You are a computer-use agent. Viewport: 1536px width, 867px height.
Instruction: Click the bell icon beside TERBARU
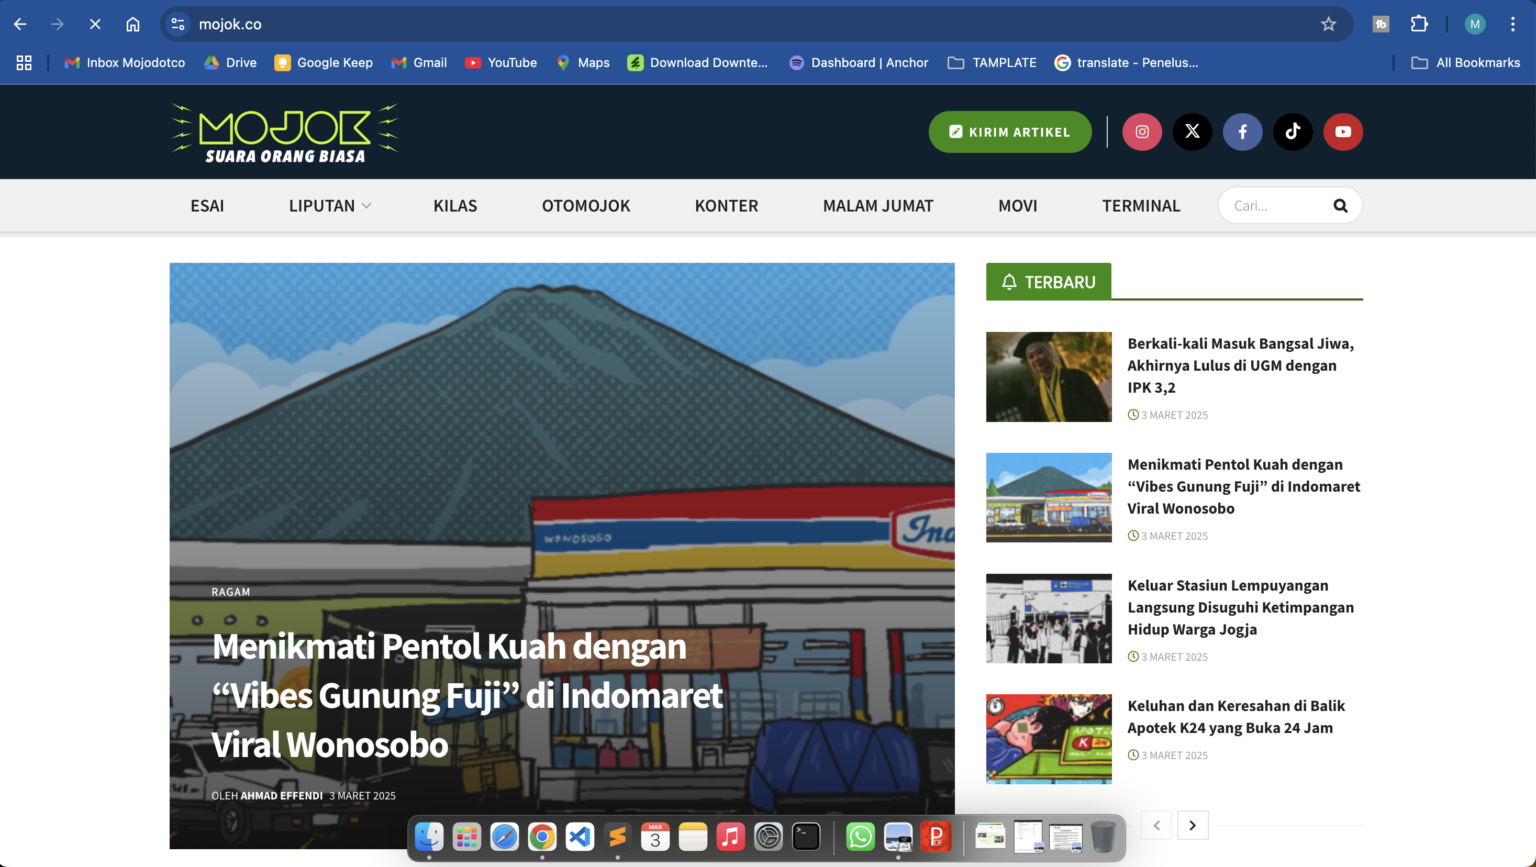point(1008,281)
